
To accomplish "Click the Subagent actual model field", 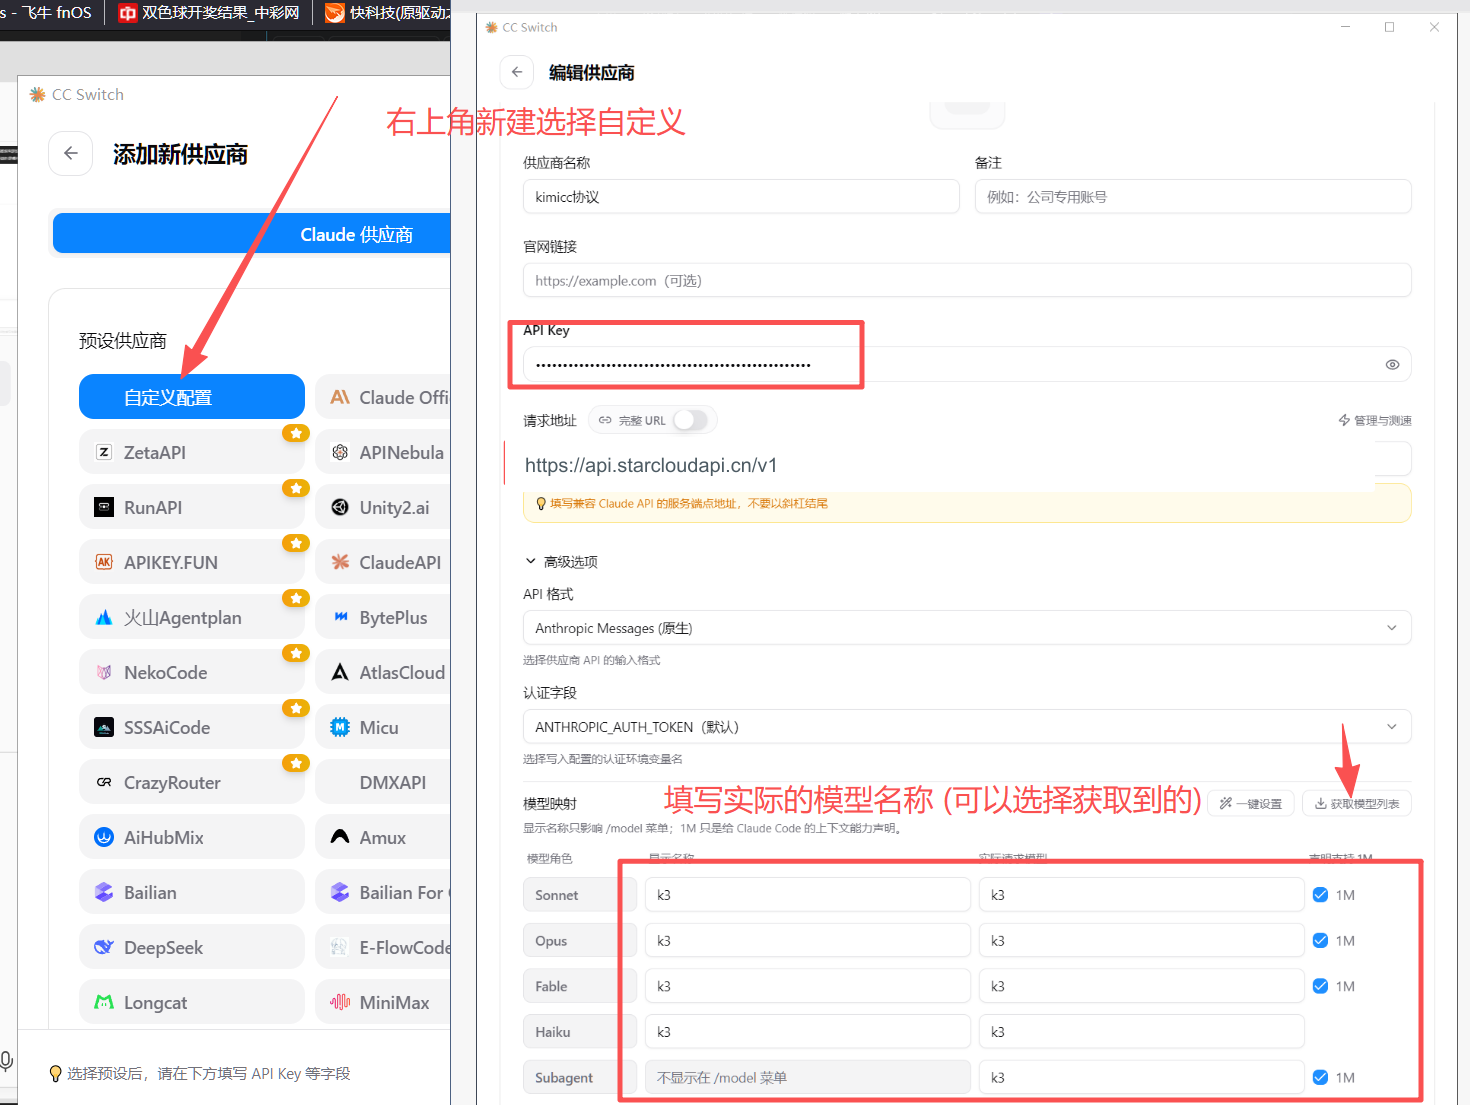I will (x=1141, y=1078).
